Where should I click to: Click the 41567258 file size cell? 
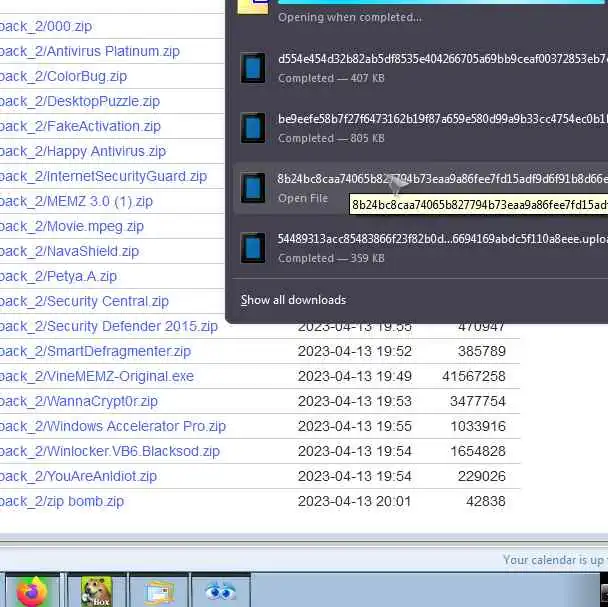(474, 376)
